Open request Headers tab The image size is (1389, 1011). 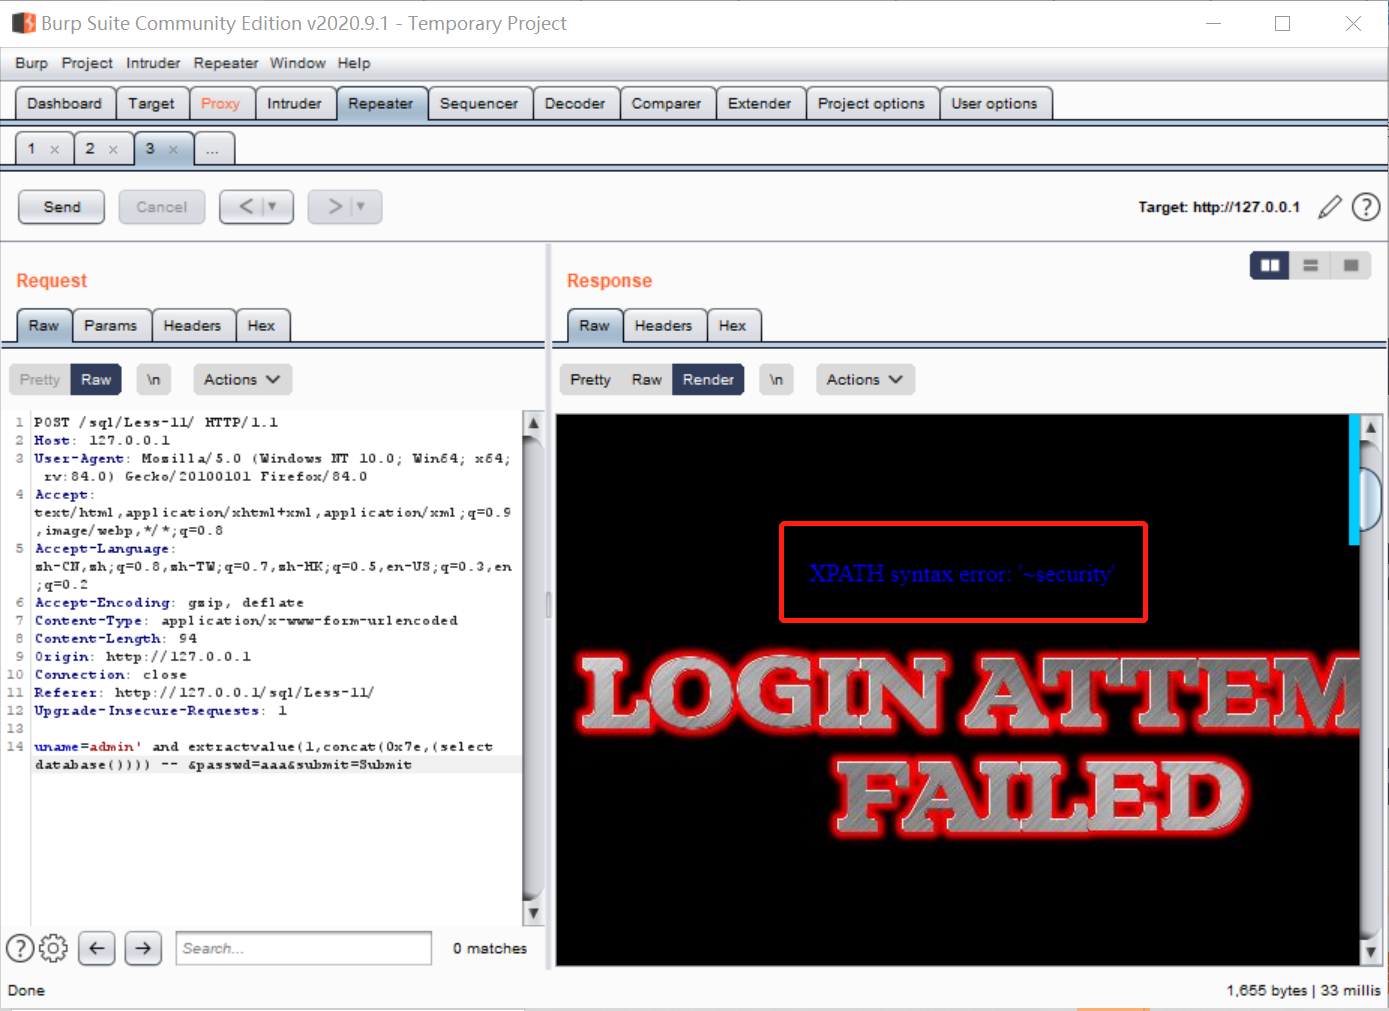pyautogui.click(x=192, y=326)
